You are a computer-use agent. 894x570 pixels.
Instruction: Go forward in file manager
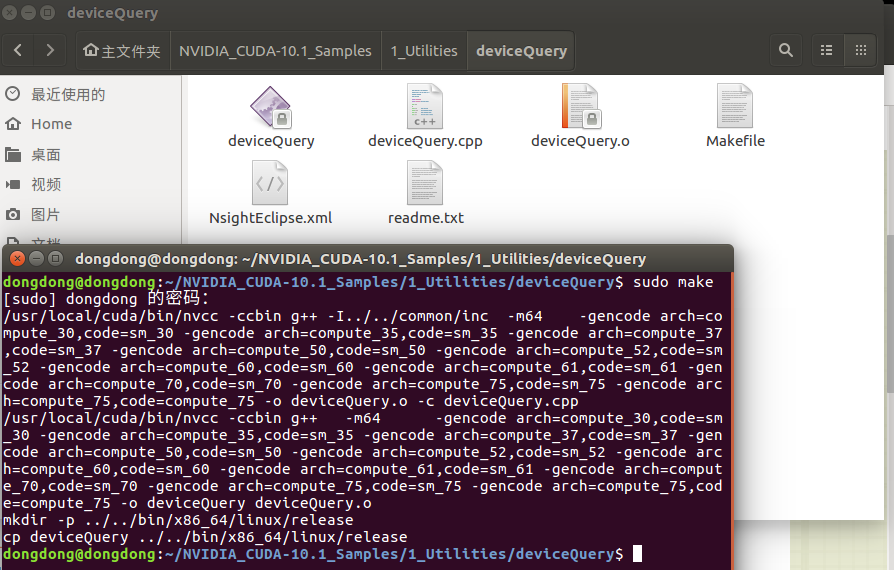coord(50,50)
